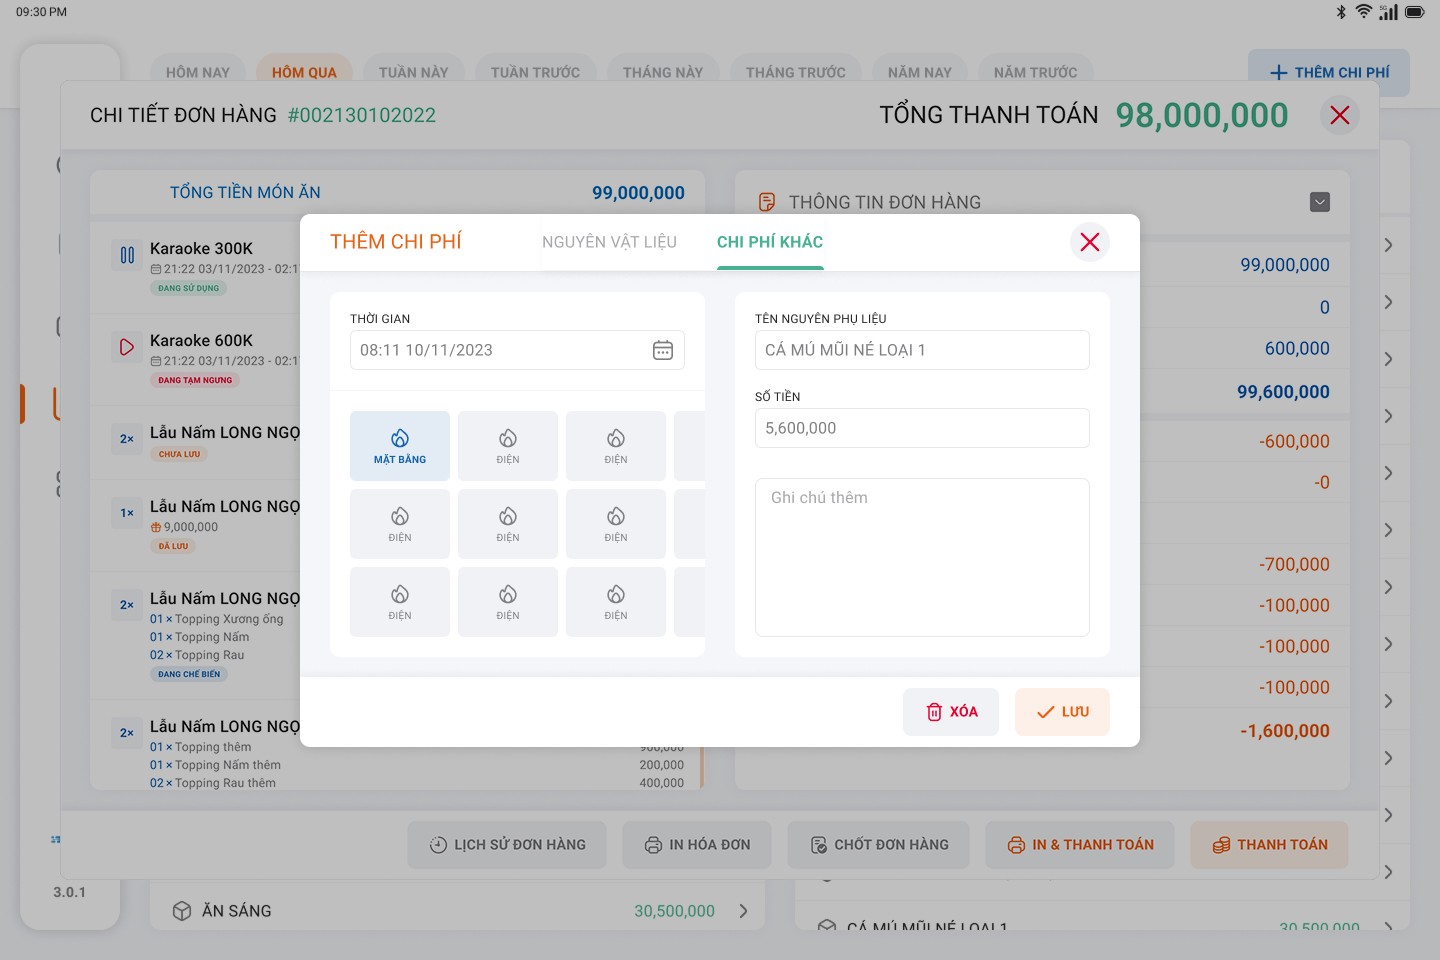
Task: Click the THỜI GIAN date field
Action: pyautogui.click(x=517, y=350)
